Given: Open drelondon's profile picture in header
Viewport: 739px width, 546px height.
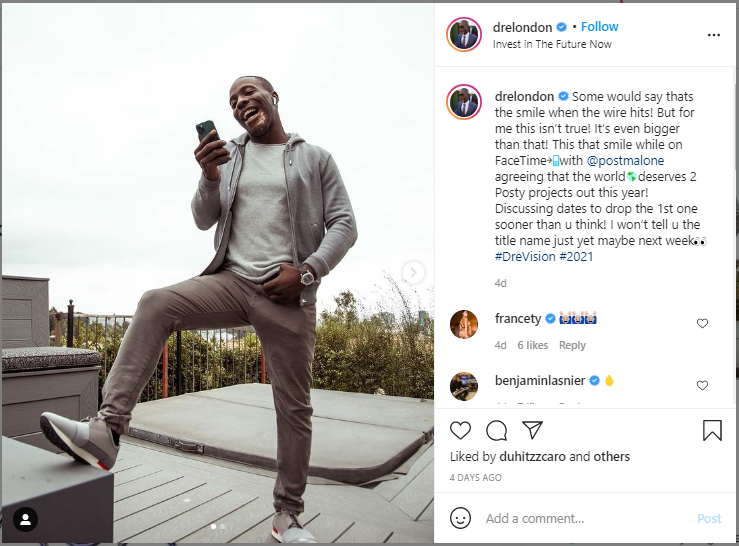Looking at the screenshot, I should pyautogui.click(x=463, y=35).
